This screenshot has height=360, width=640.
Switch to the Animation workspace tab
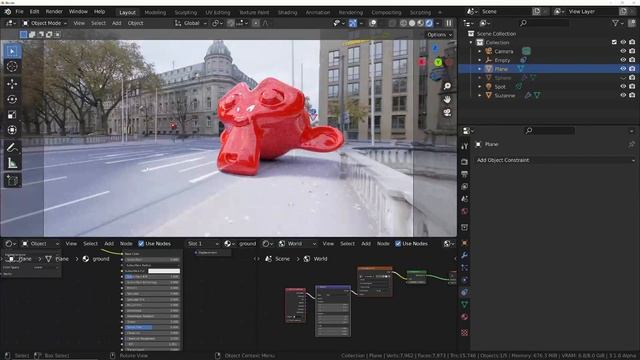[x=318, y=13]
